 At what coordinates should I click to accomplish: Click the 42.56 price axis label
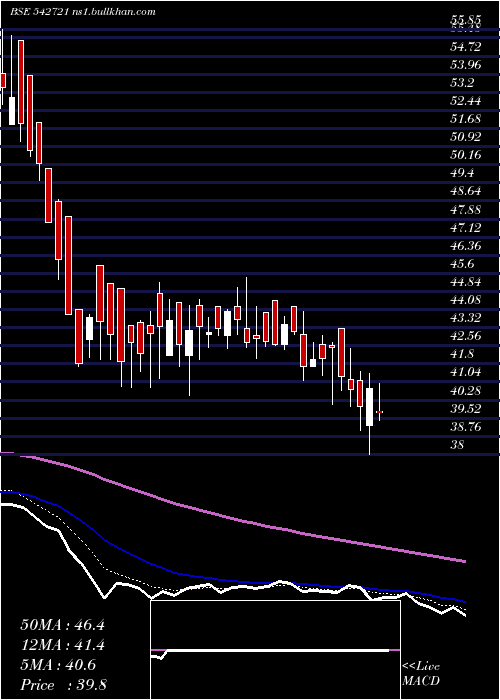(466, 336)
